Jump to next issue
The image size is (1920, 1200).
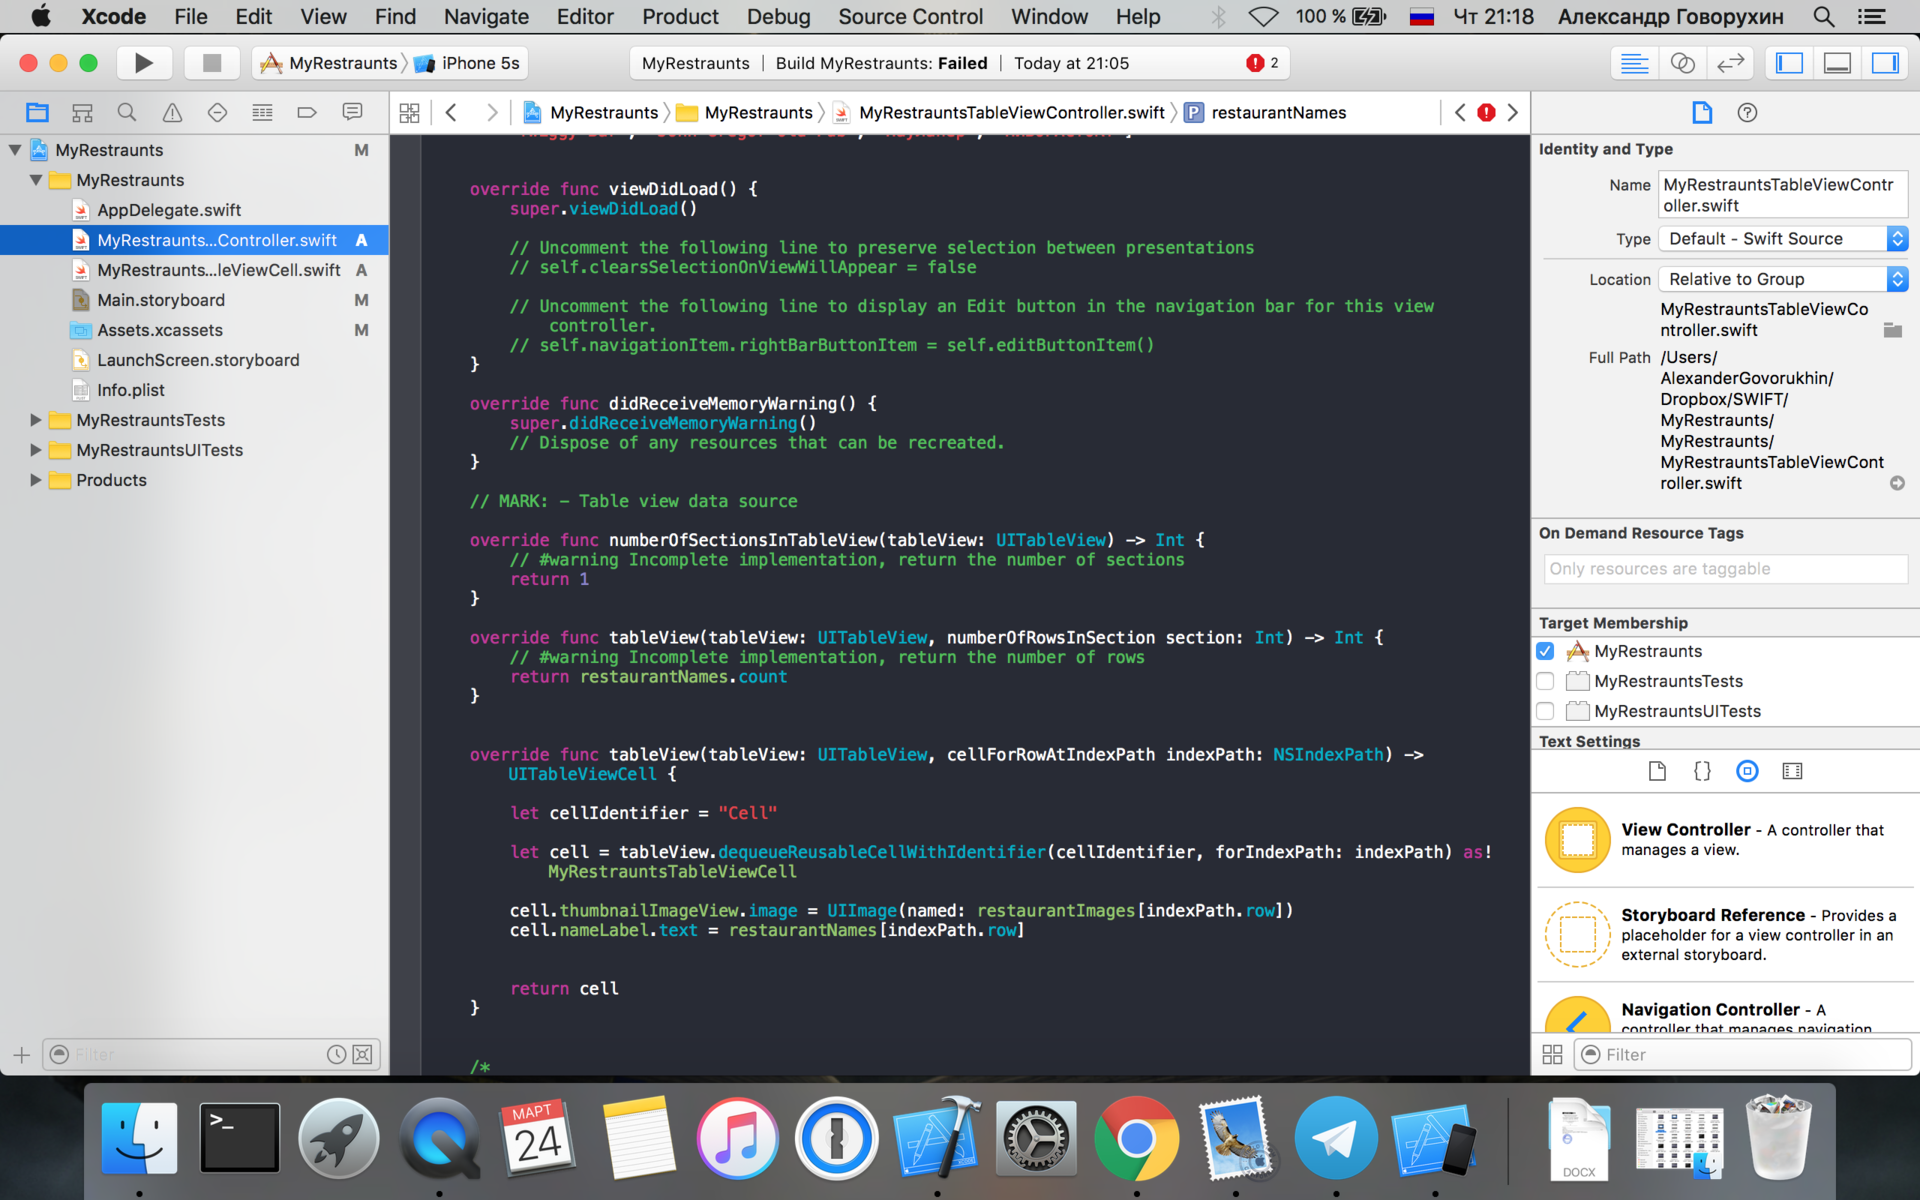coord(1513,113)
